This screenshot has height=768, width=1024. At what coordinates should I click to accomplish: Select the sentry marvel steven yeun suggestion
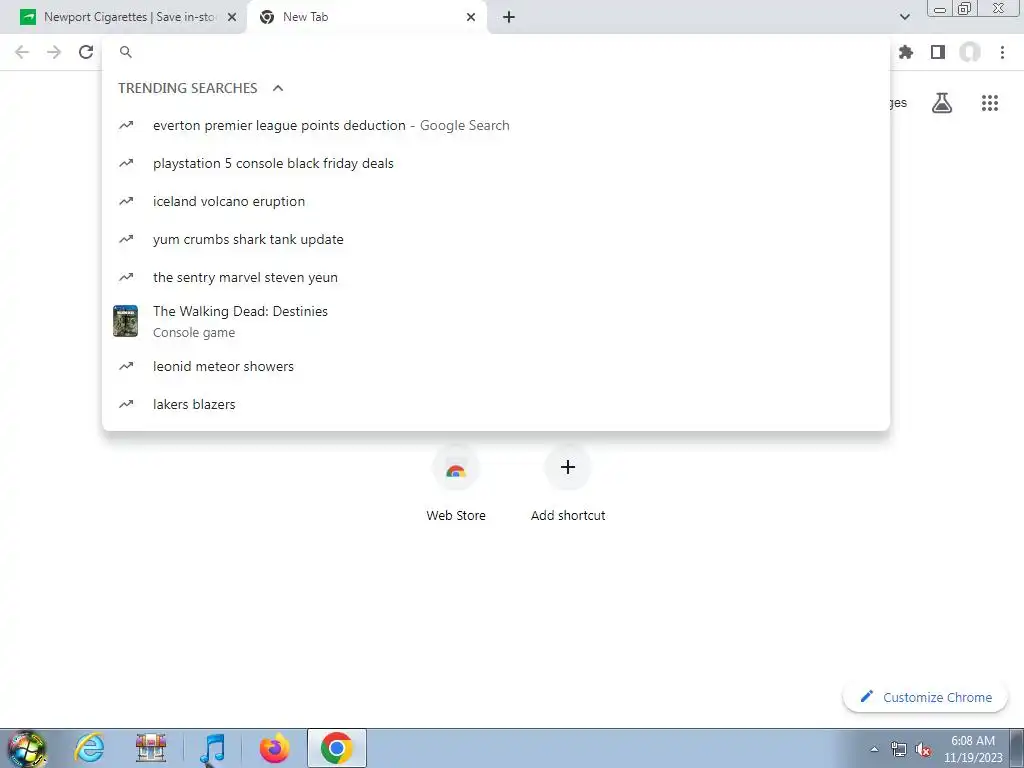click(496, 277)
